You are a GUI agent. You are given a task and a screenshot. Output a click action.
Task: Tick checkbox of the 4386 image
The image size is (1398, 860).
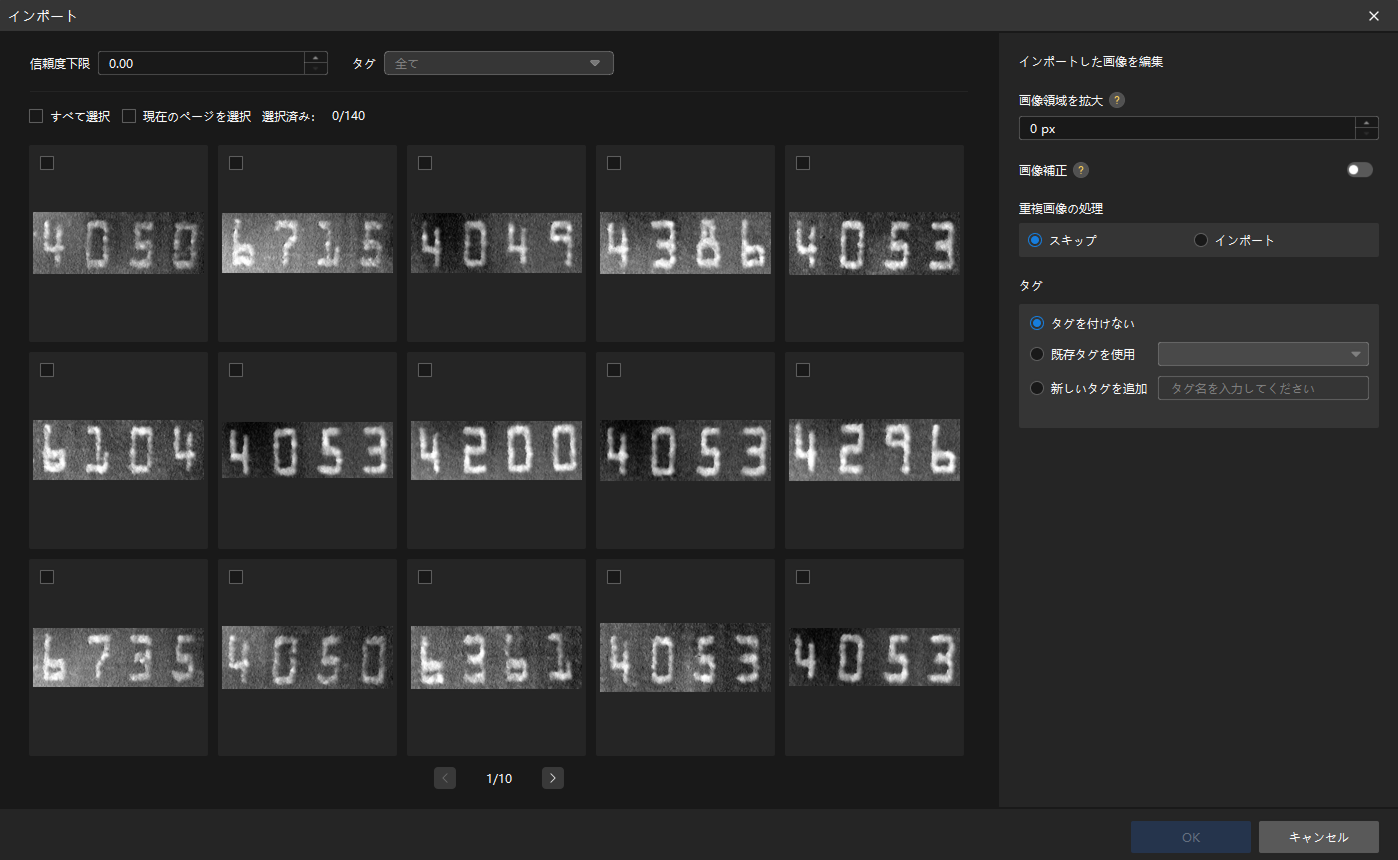(x=614, y=163)
